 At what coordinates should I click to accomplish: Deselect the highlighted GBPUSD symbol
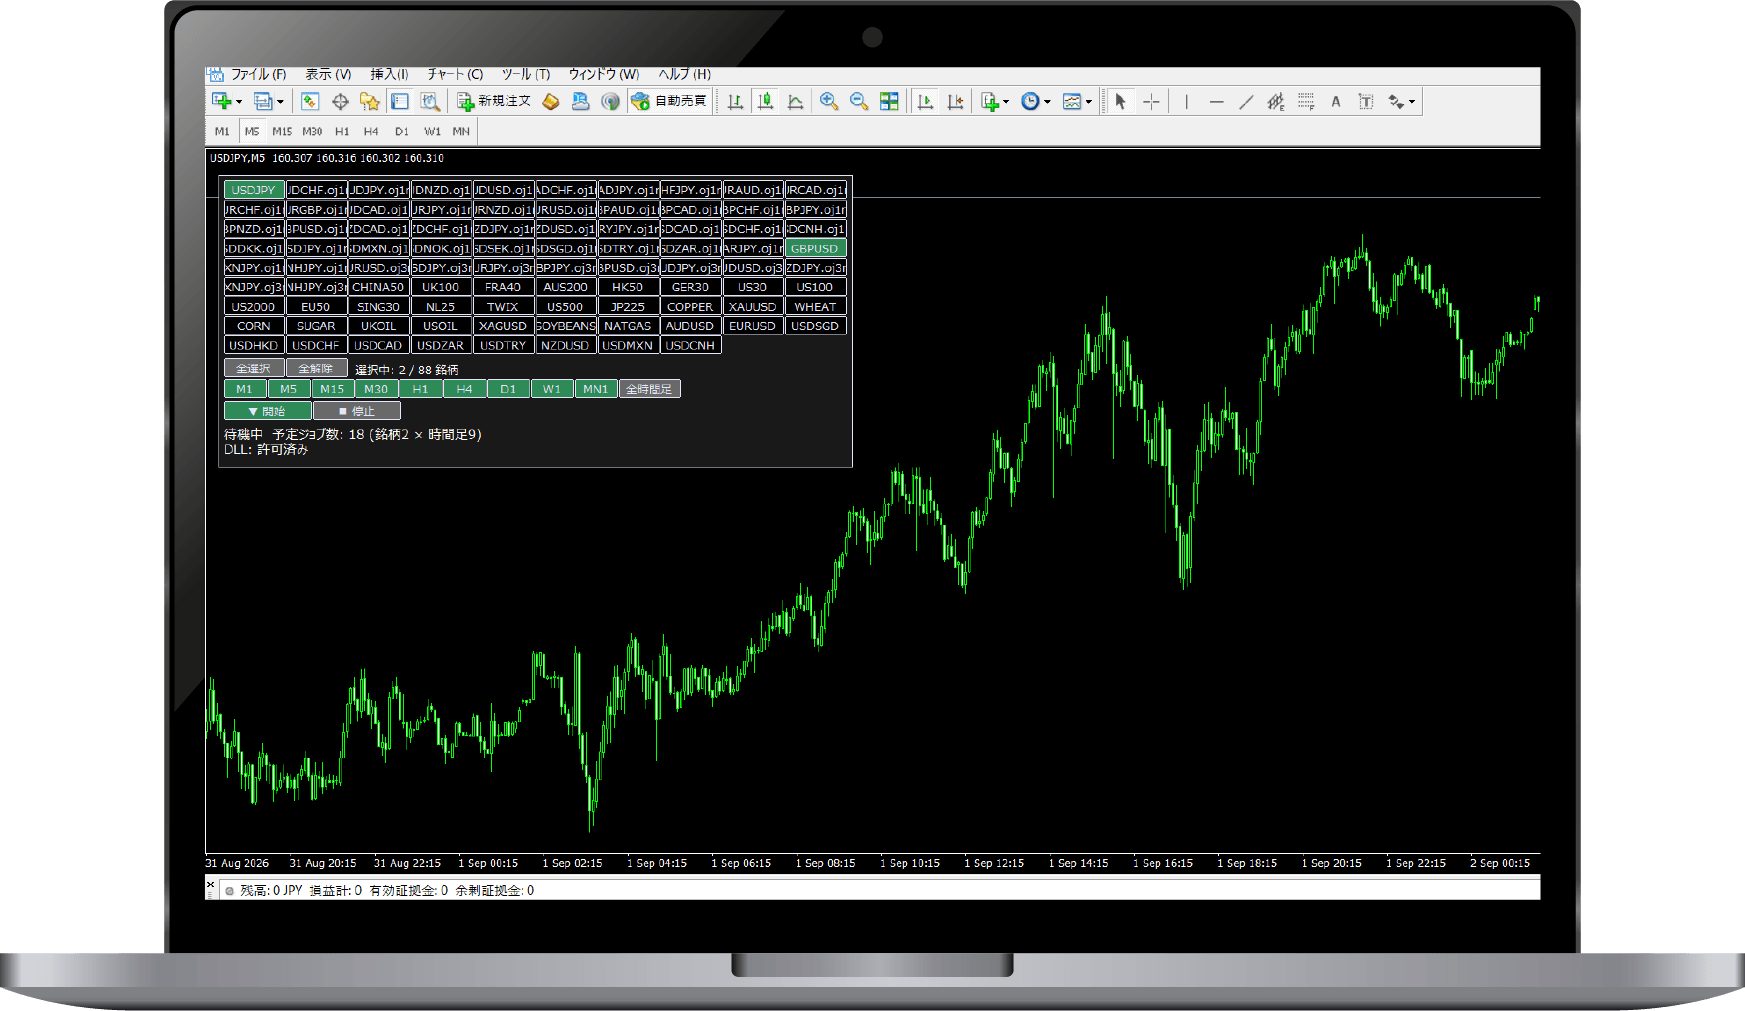pyautogui.click(x=815, y=248)
